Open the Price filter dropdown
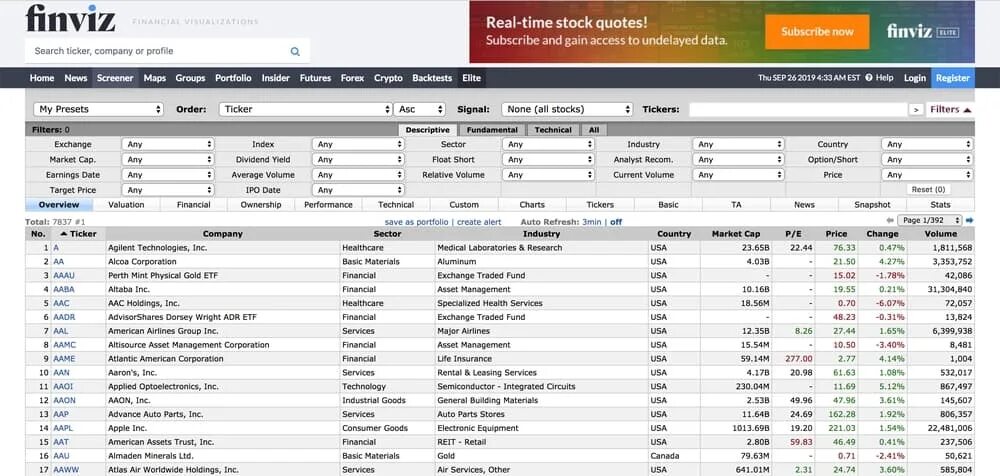The height and width of the screenshot is (476, 1000). [927, 175]
